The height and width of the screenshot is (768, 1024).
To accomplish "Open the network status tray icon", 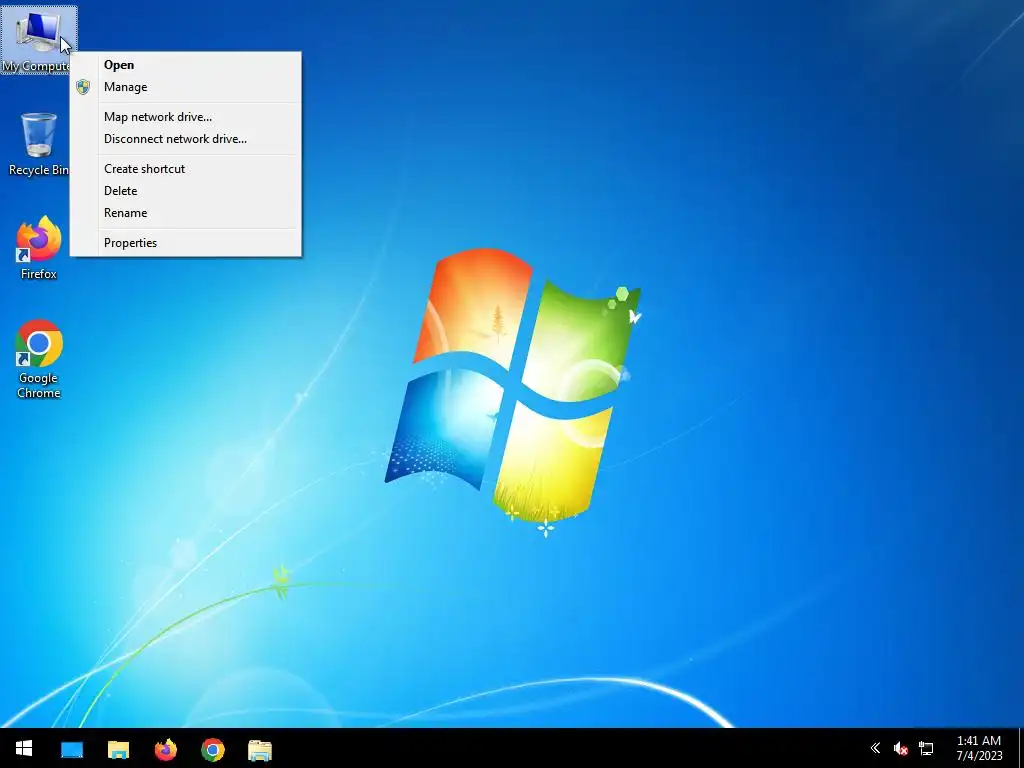I will (x=925, y=748).
